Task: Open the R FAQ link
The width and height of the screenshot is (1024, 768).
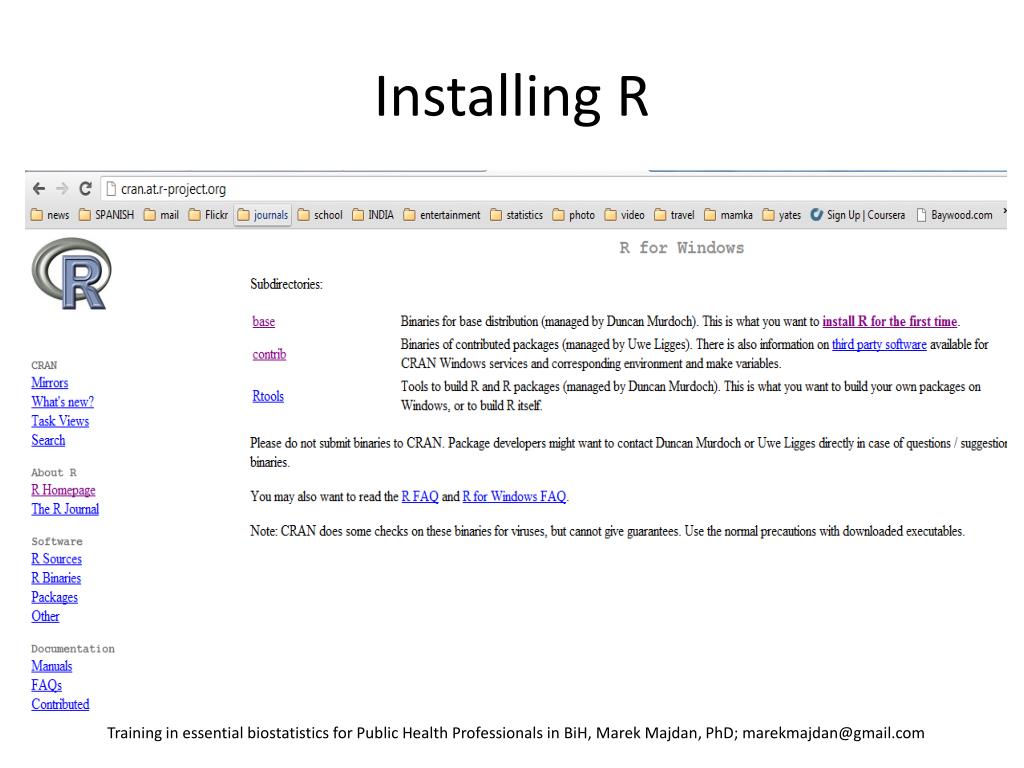Action: pos(420,496)
